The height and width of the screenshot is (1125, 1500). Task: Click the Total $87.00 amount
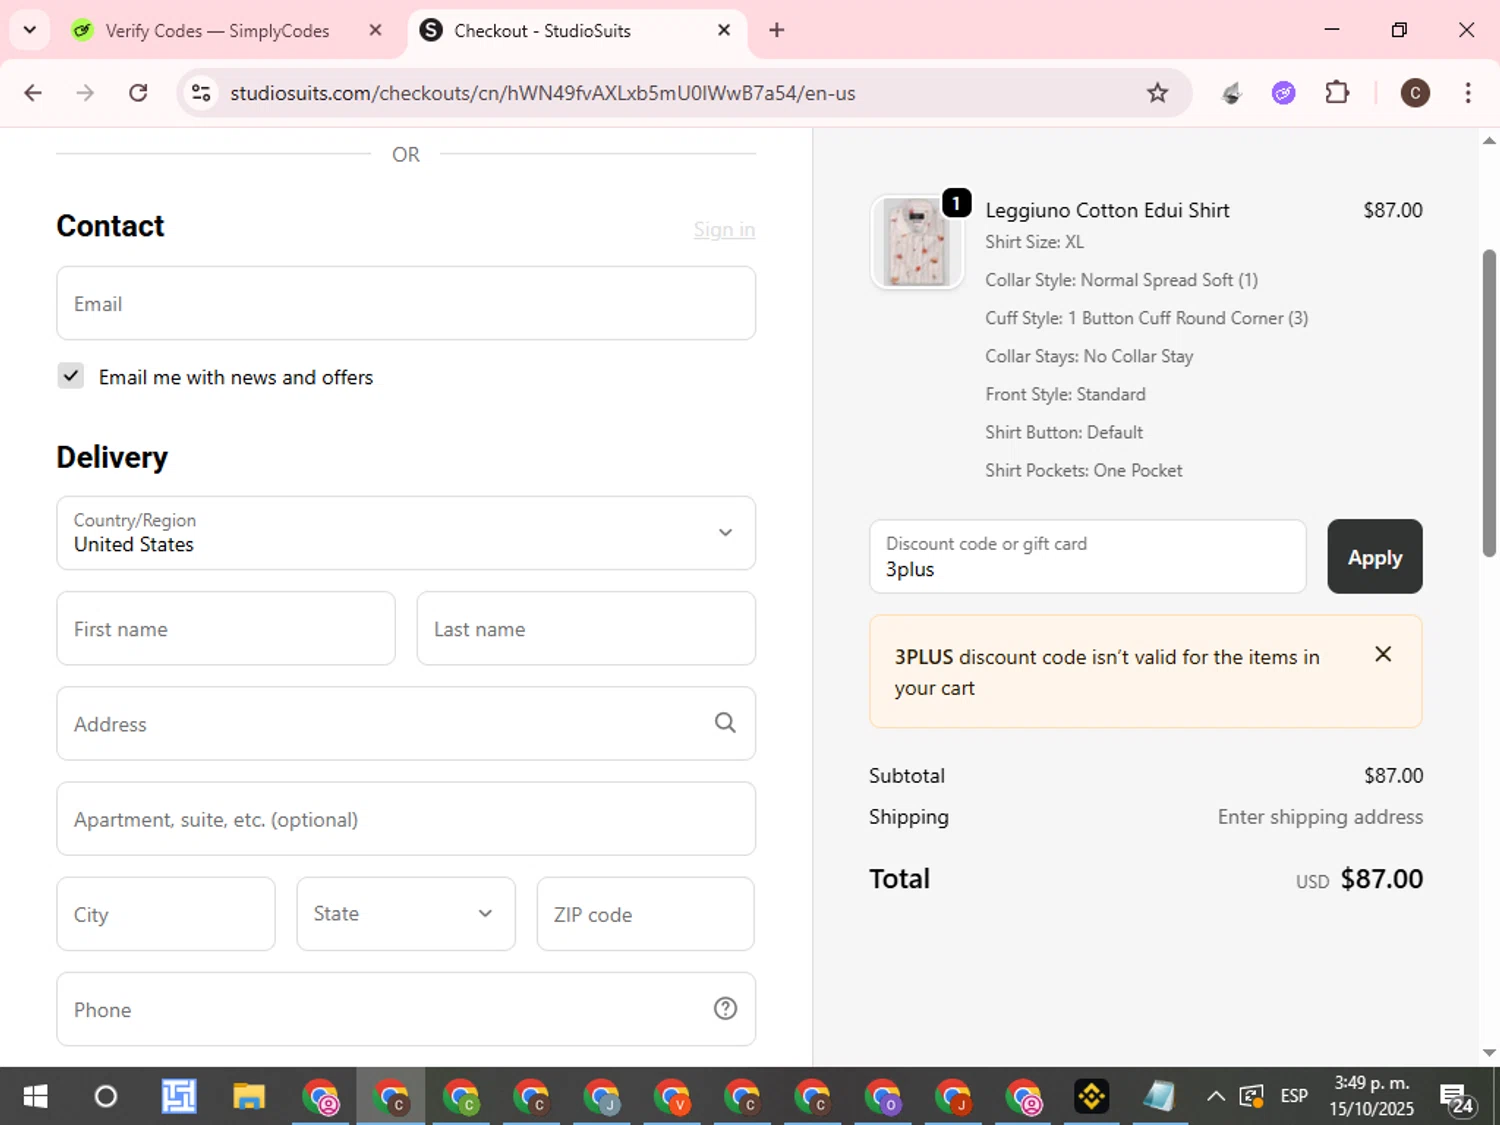pos(1381,879)
